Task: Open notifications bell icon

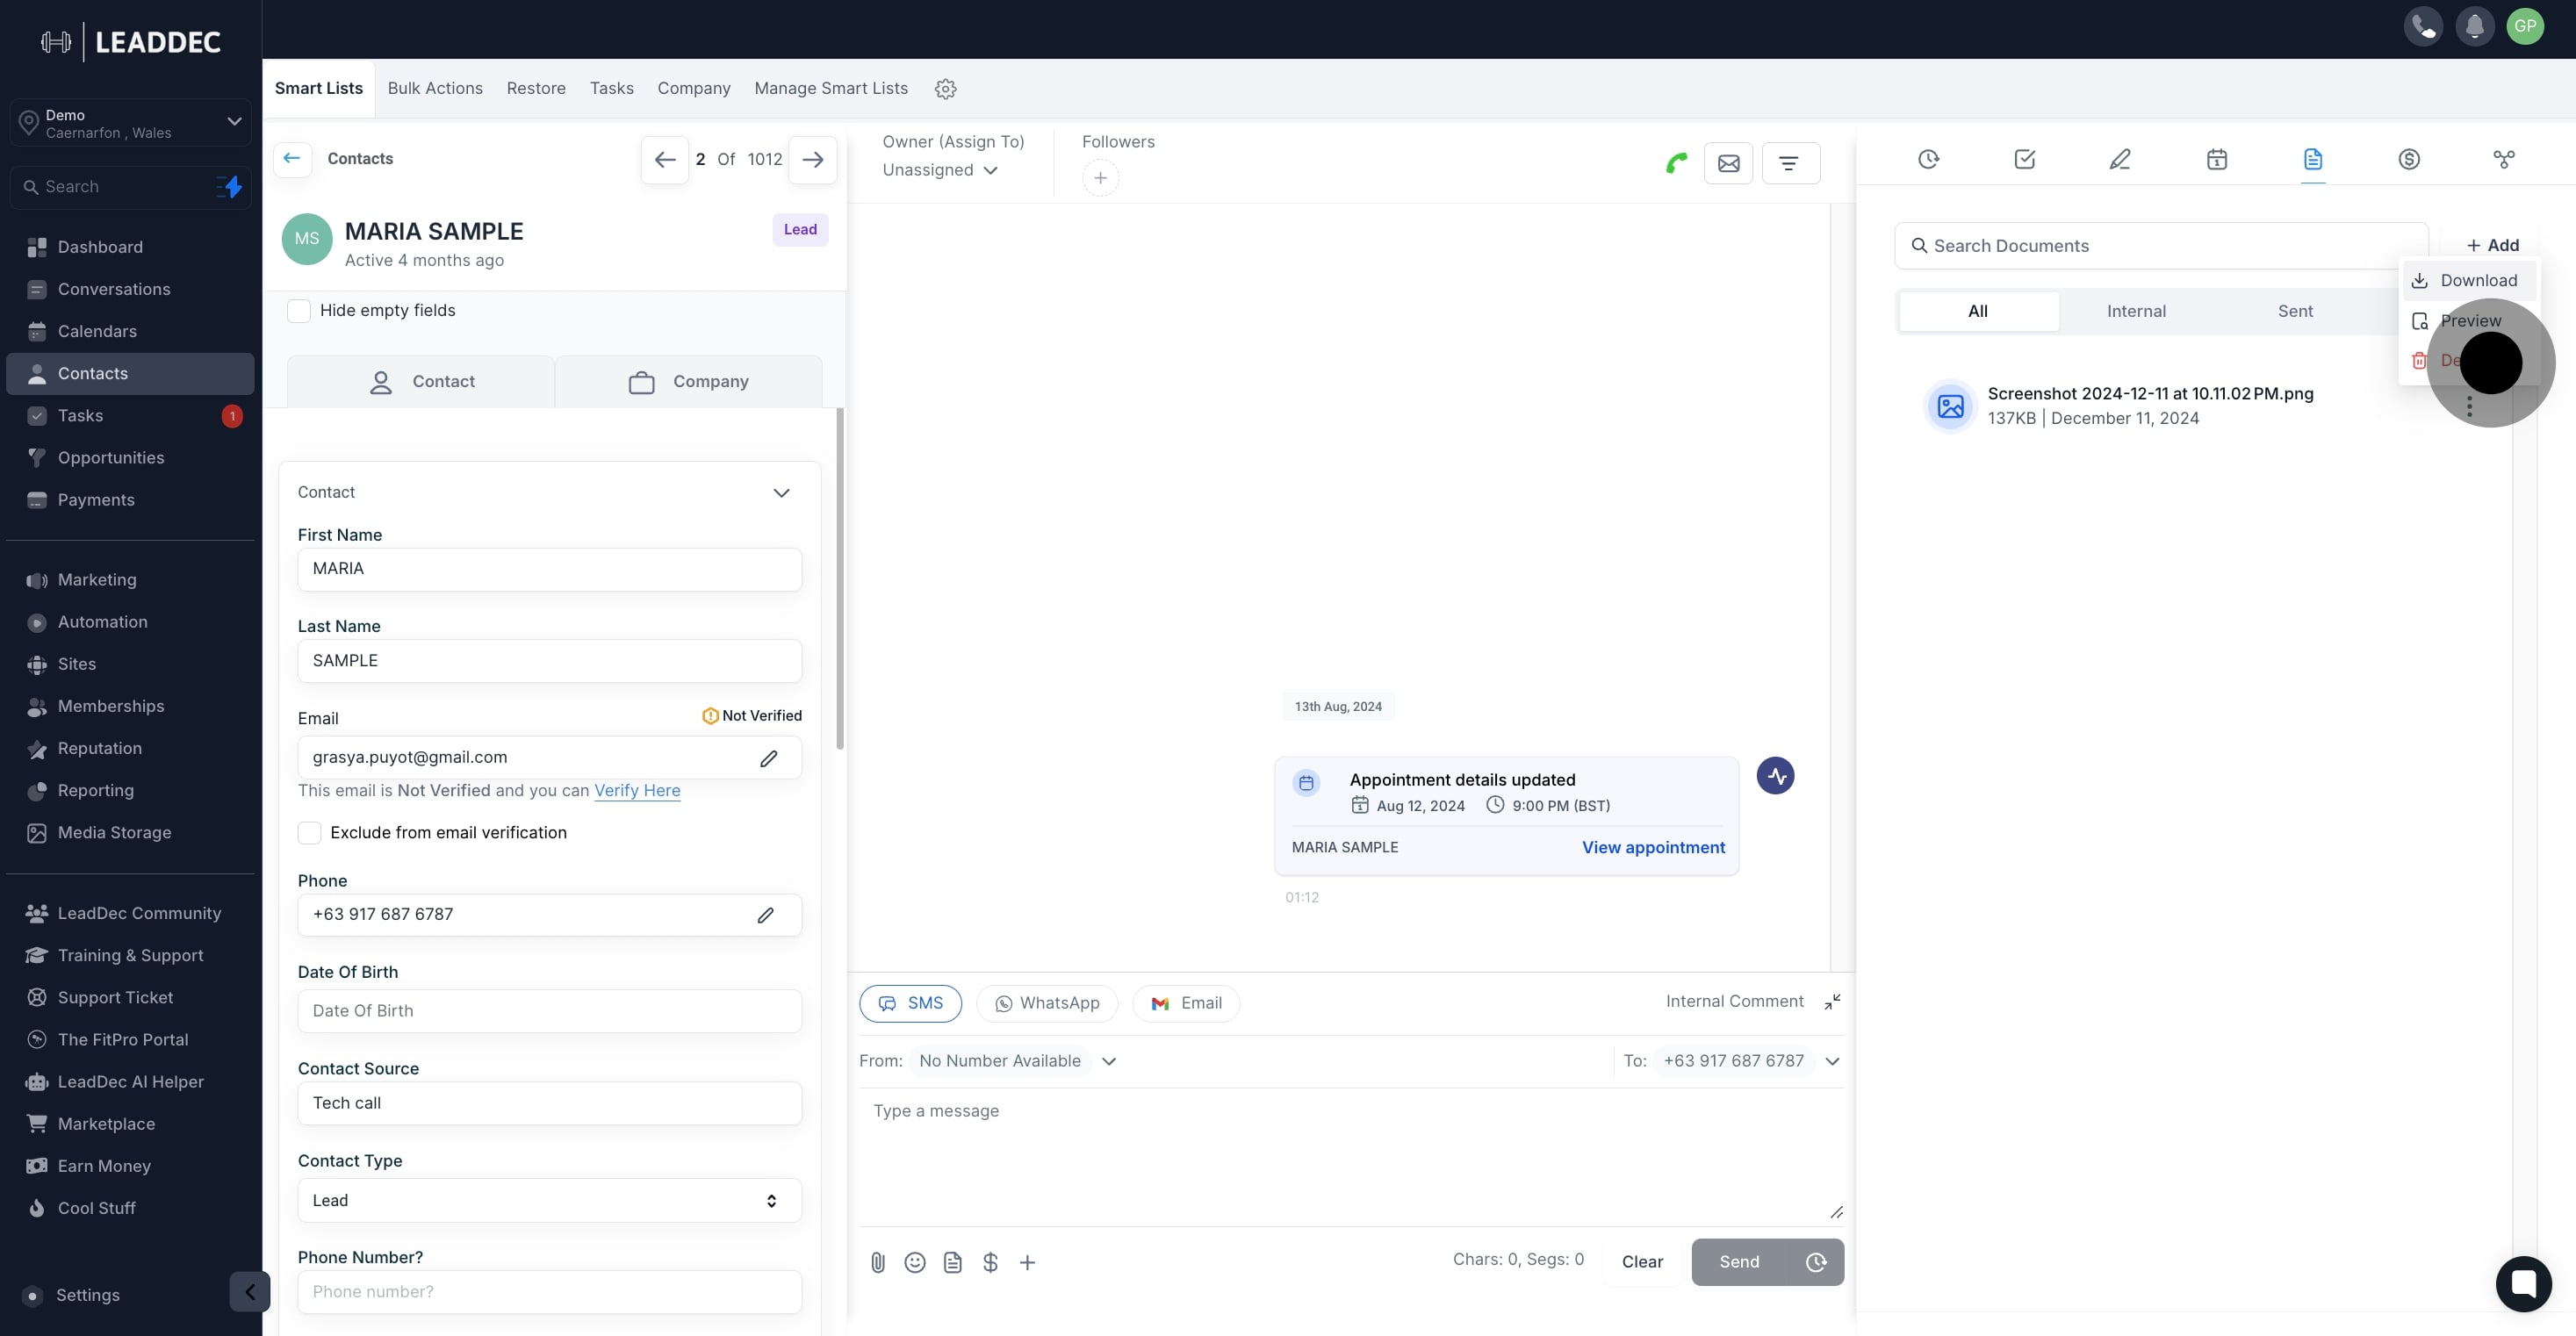Action: point(2474,26)
